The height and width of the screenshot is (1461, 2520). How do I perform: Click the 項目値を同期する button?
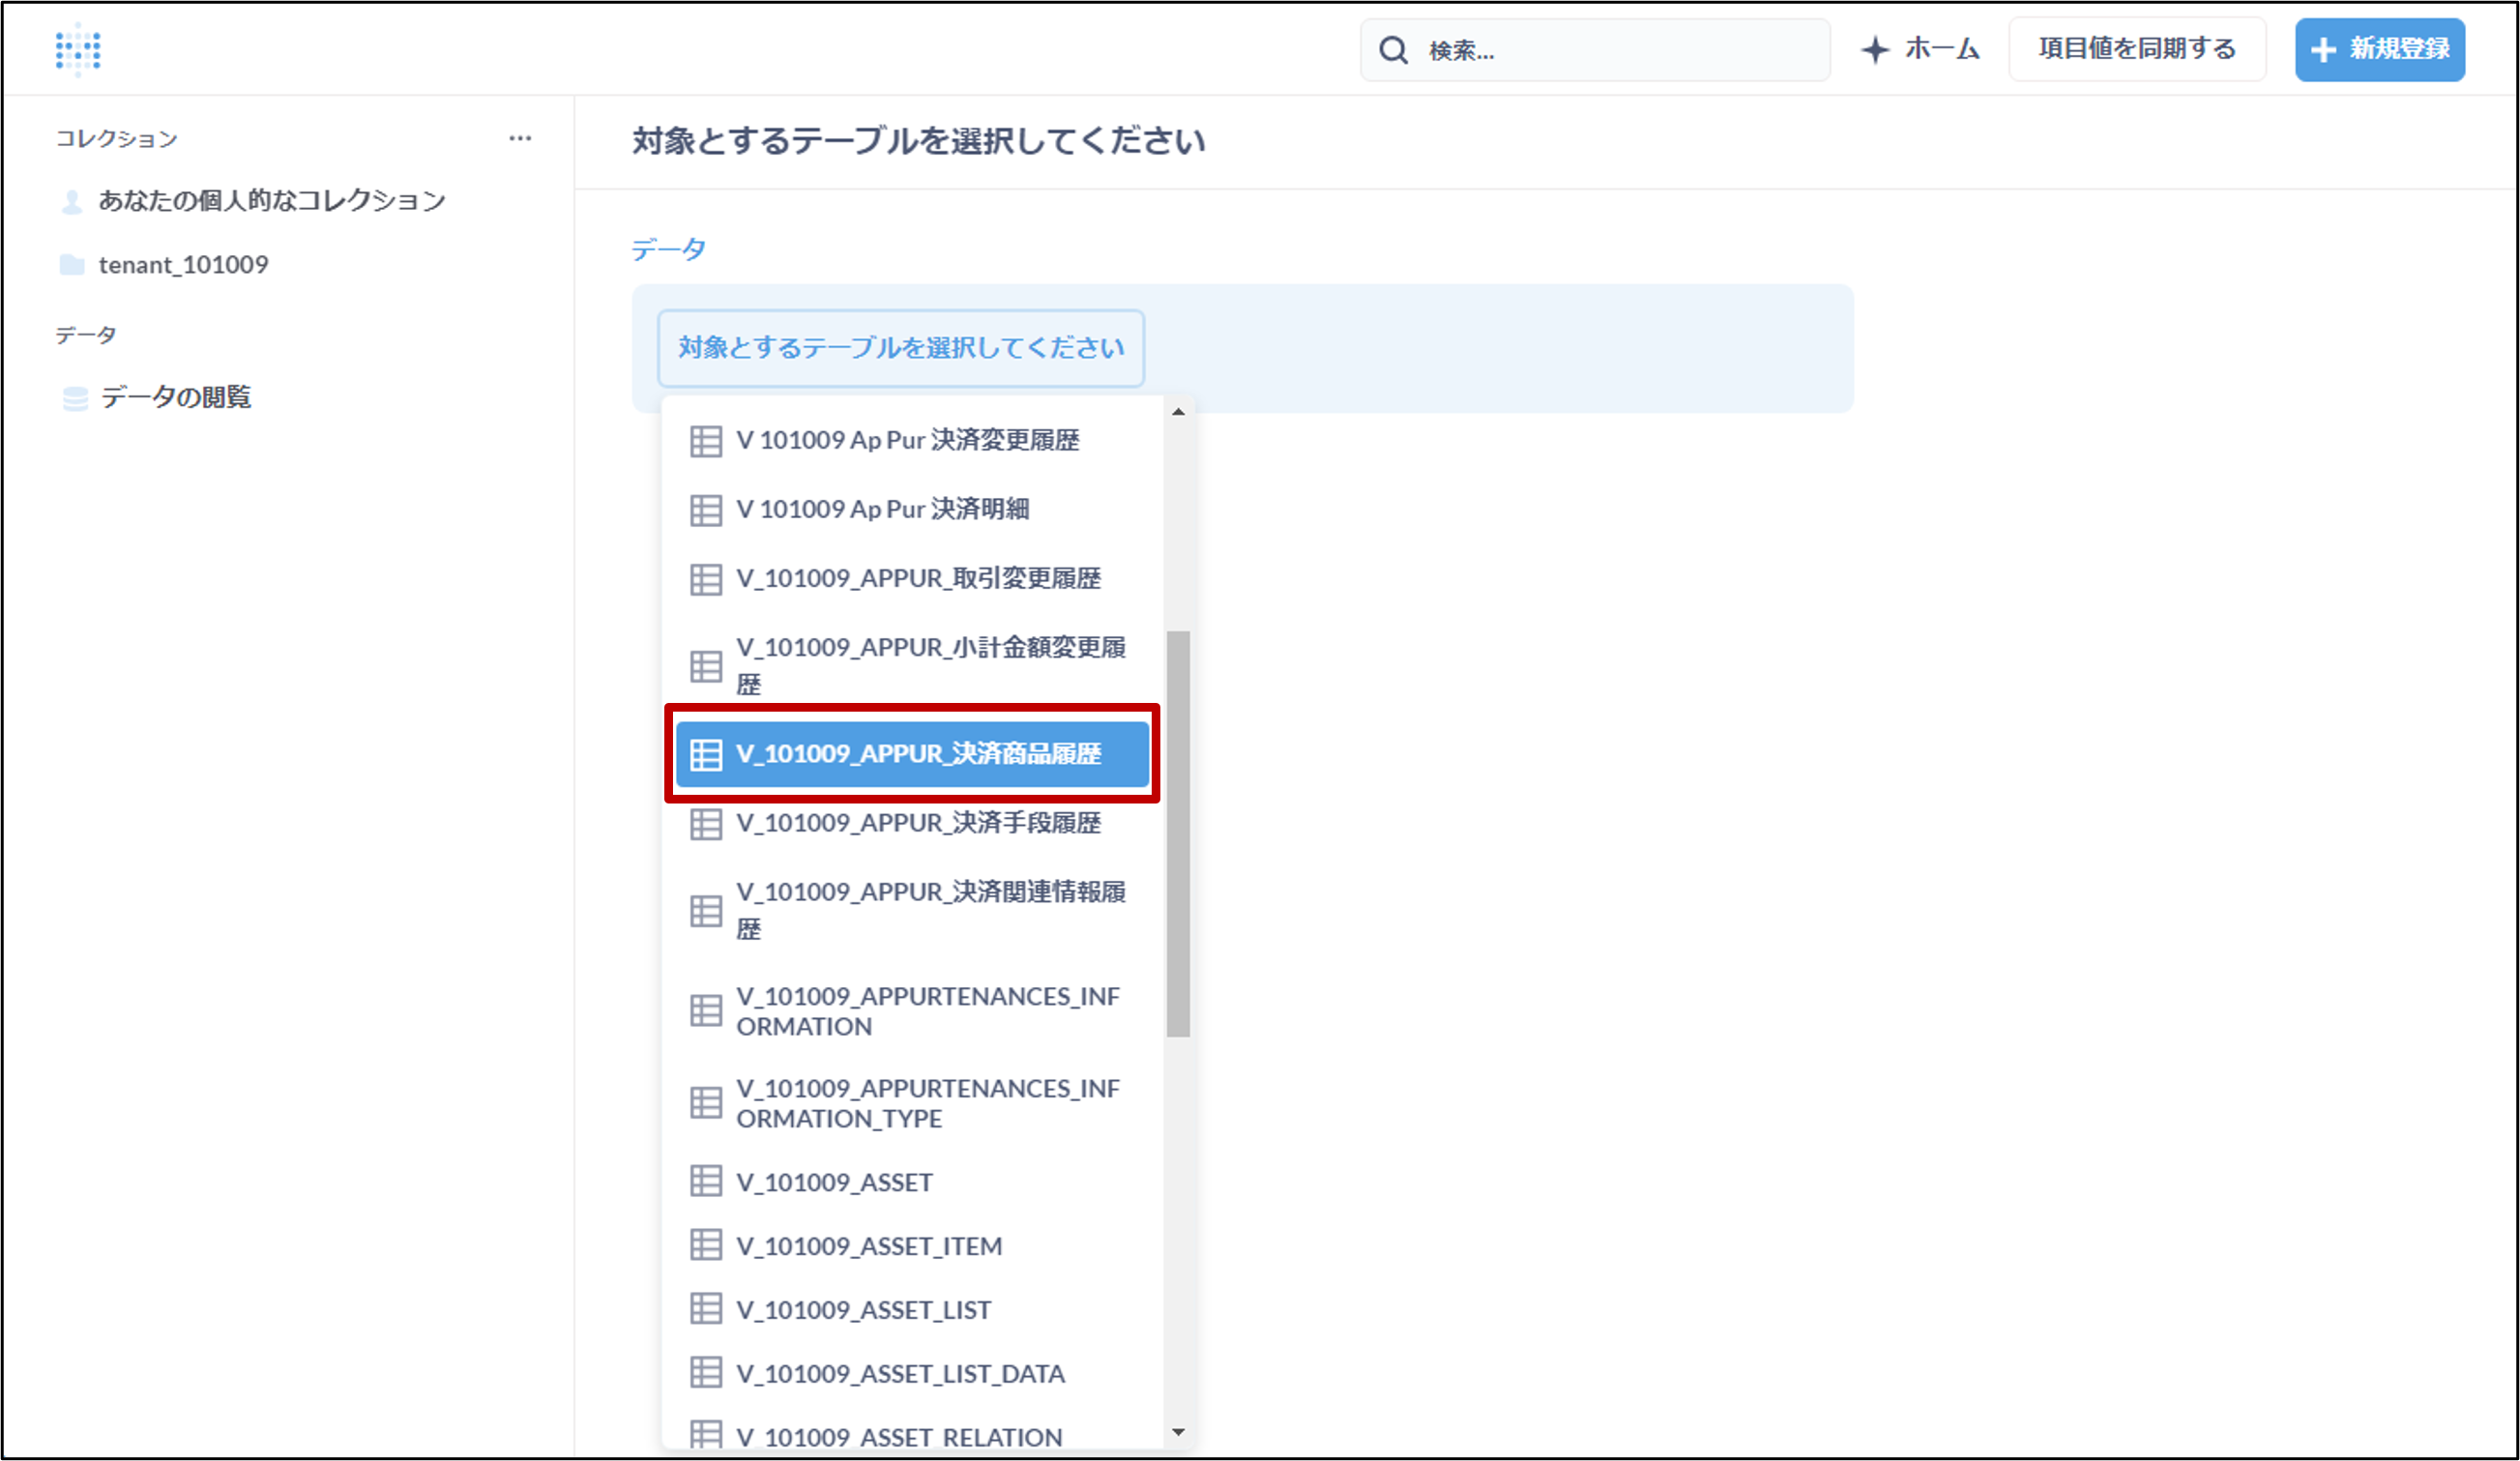pos(2137,49)
